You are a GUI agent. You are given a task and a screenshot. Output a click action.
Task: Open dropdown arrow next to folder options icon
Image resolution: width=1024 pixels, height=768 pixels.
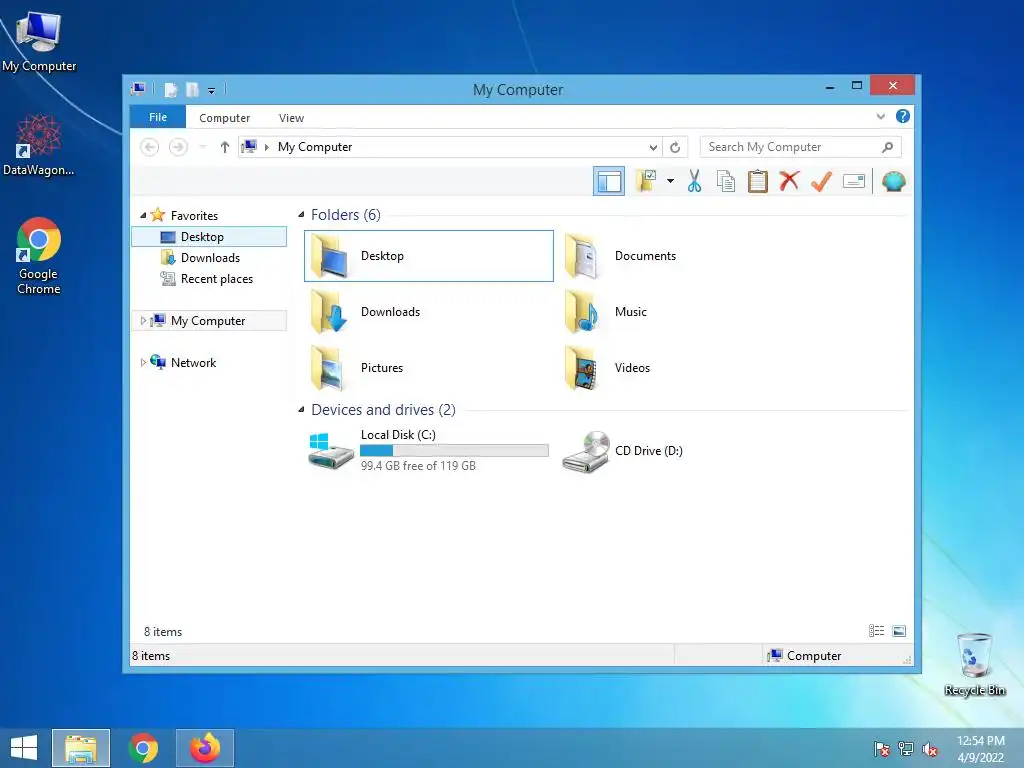[x=670, y=181]
